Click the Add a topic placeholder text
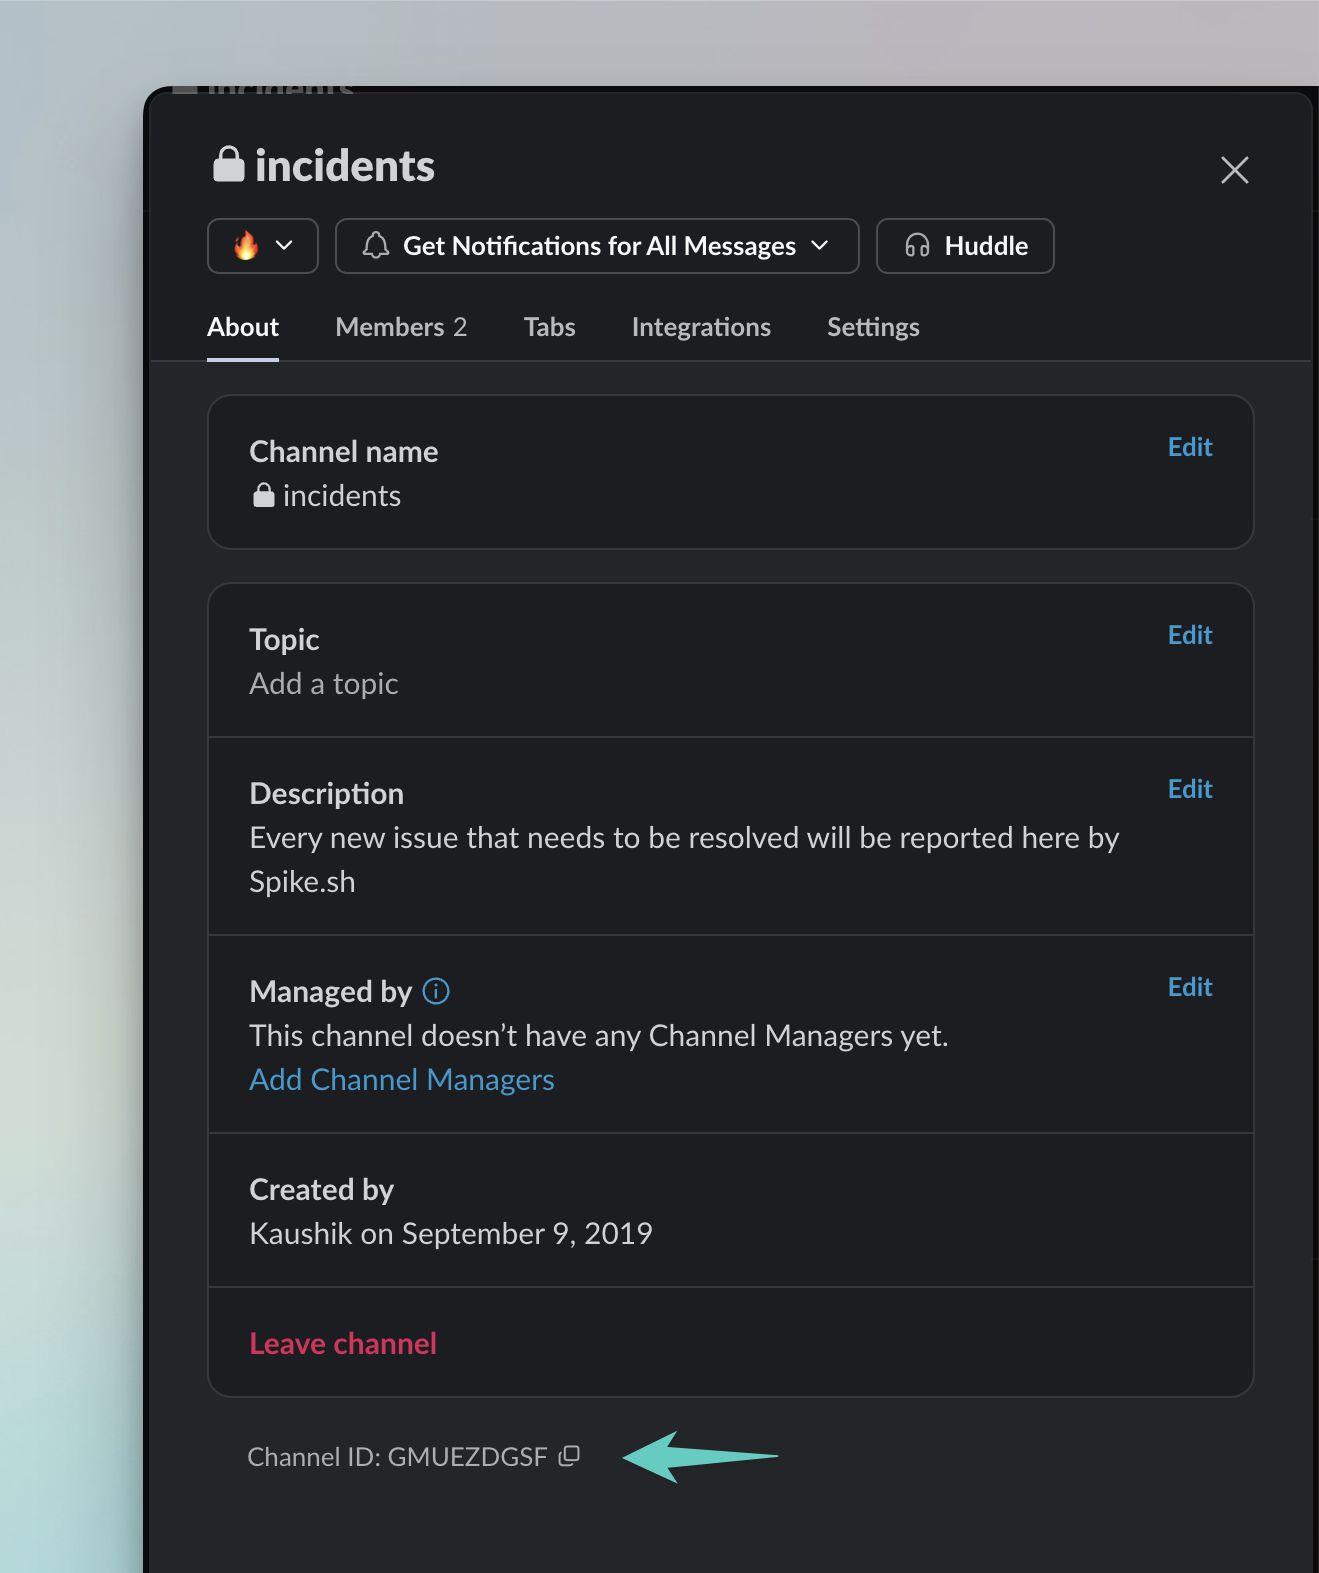Viewport: 1319px width, 1573px height. pos(324,684)
